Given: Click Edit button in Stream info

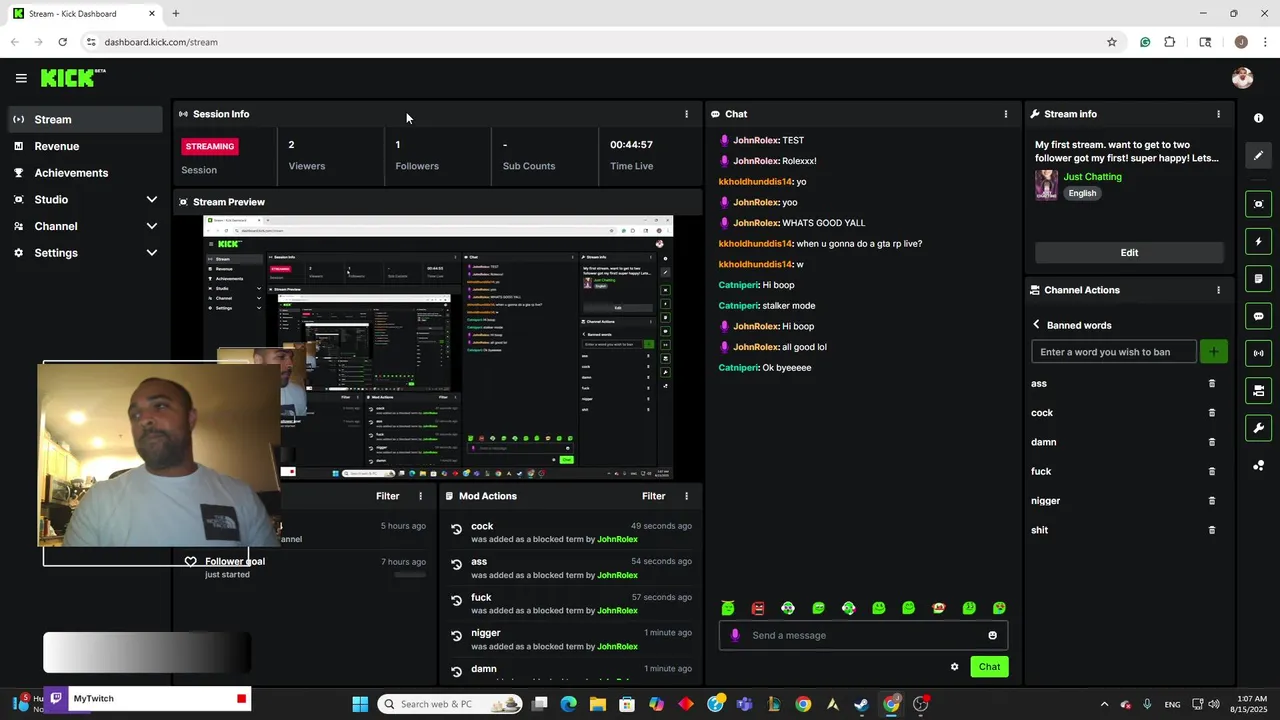Looking at the screenshot, I should [x=1129, y=253].
